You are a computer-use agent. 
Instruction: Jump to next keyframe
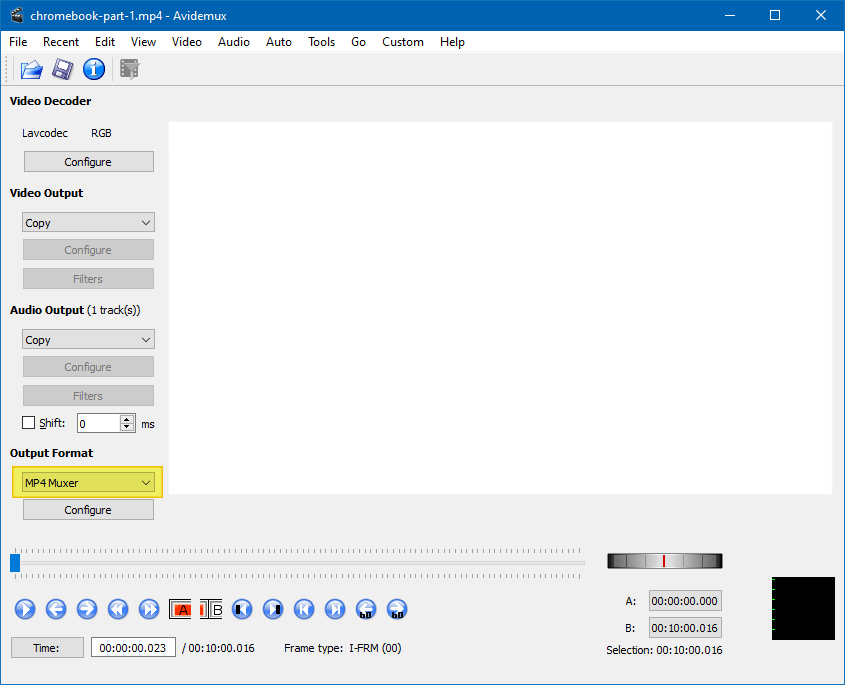point(149,610)
